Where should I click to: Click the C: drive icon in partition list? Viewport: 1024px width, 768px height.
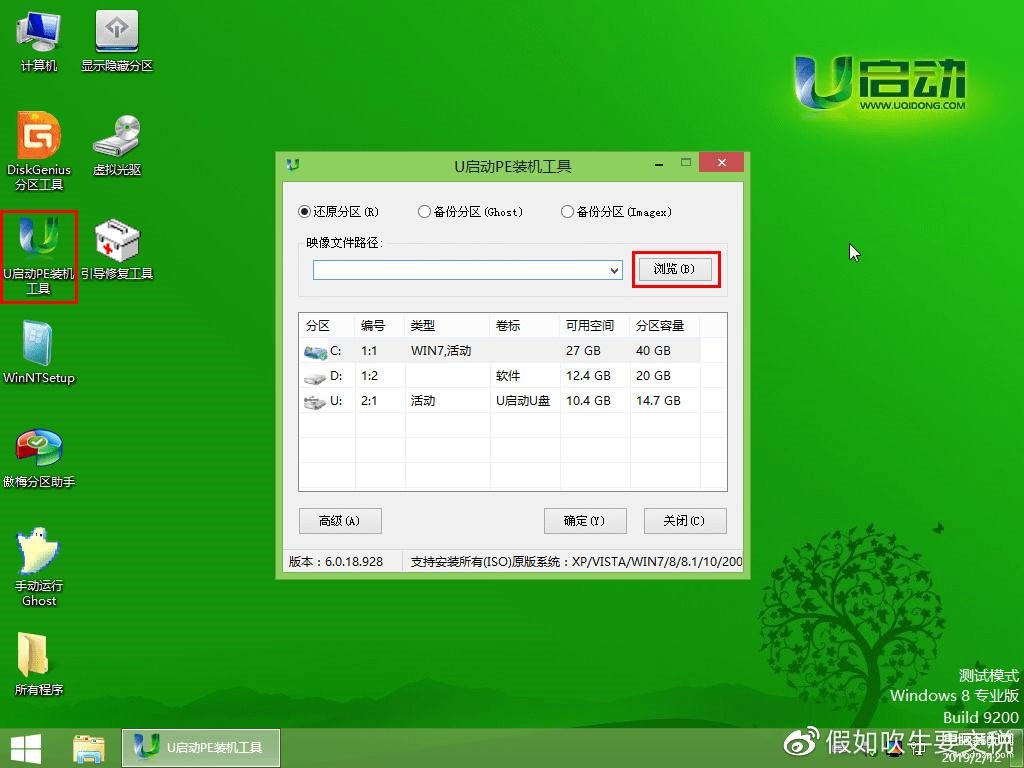[315, 352]
